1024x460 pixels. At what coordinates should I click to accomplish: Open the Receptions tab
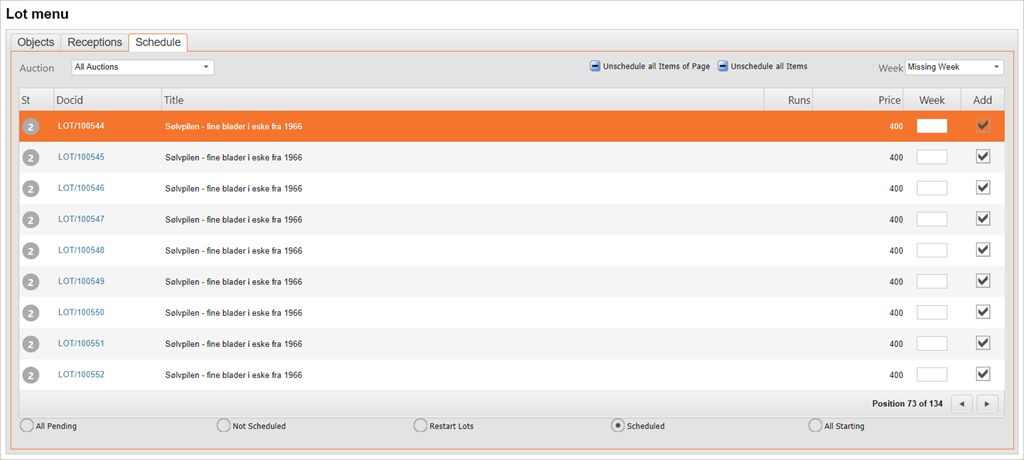click(95, 42)
